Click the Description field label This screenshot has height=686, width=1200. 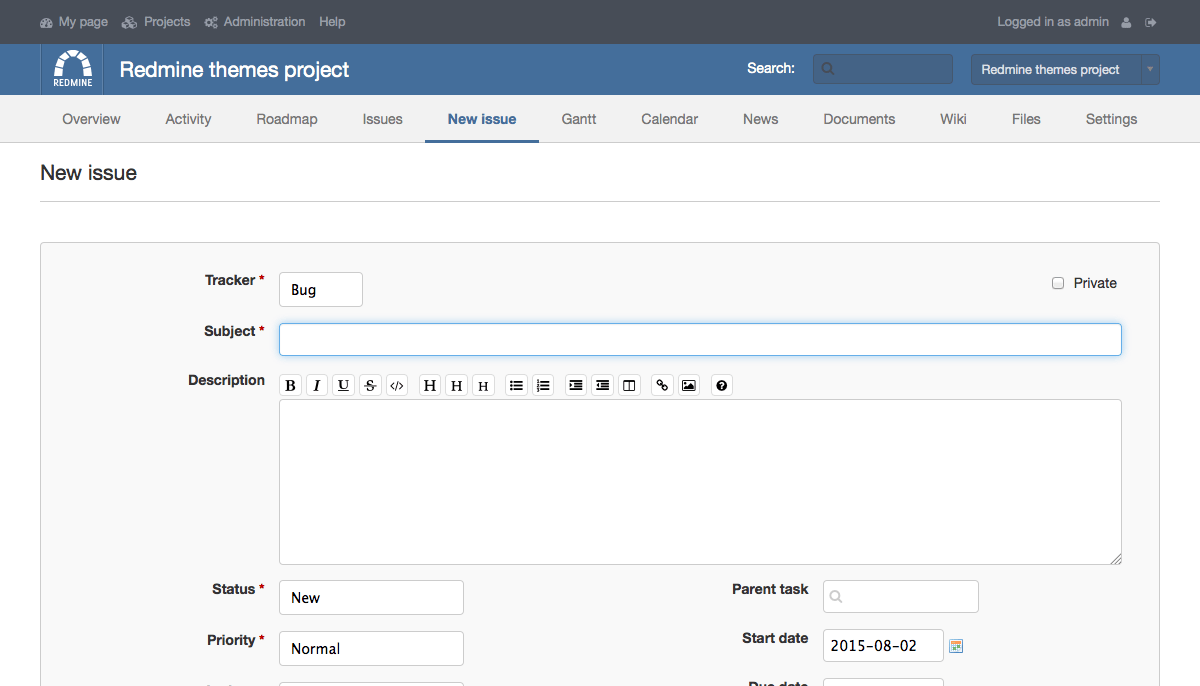227,380
